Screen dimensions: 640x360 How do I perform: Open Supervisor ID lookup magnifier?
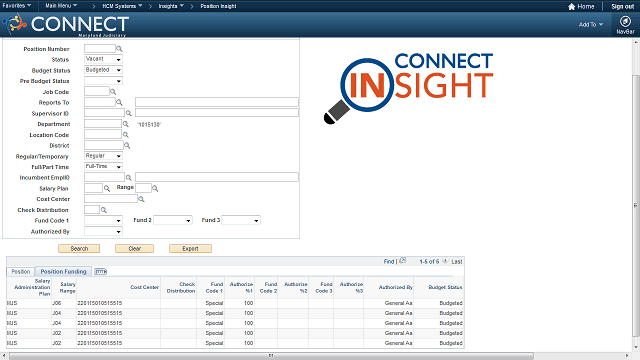coord(129,113)
